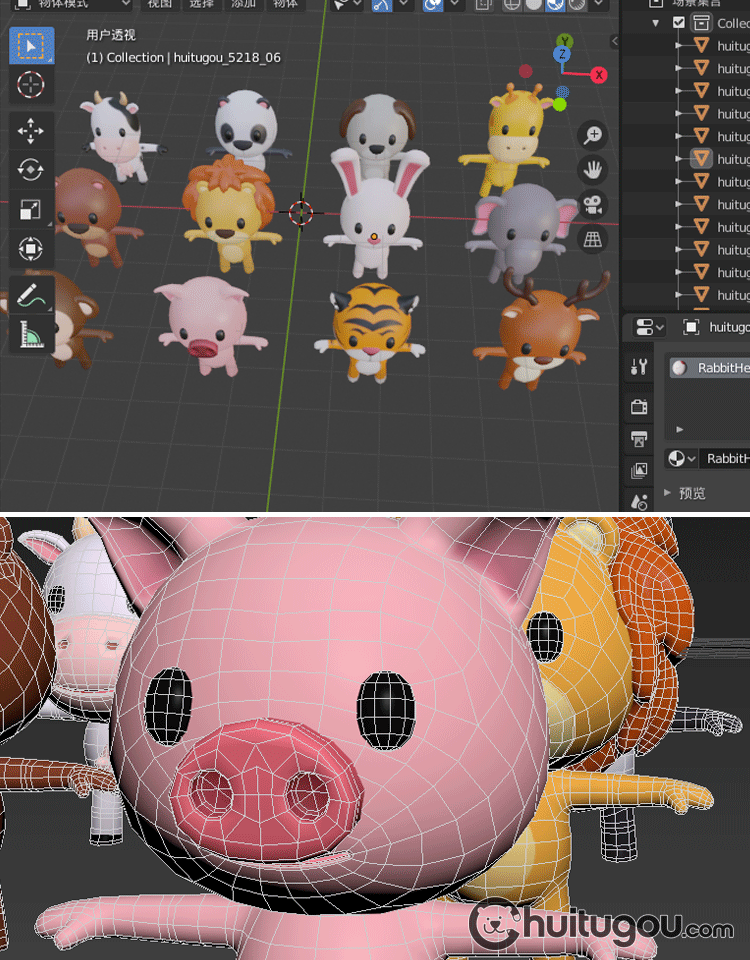Click the sidebar reveal arrow at viewport edge
Image resolution: width=750 pixels, height=960 pixels.
pos(614,41)
